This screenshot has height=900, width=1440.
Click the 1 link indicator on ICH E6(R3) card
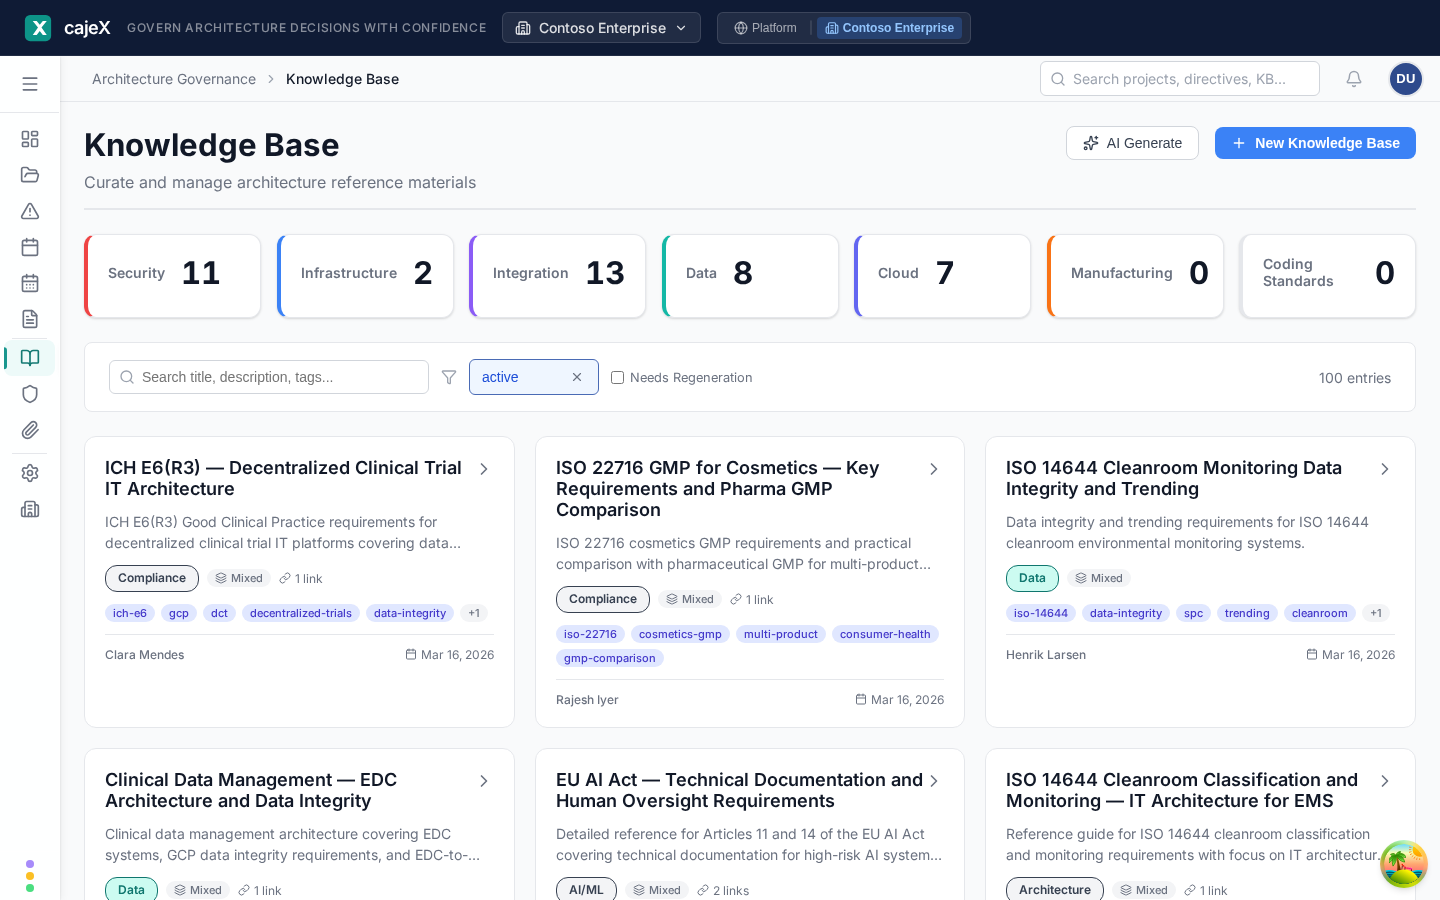click(301, 578)
